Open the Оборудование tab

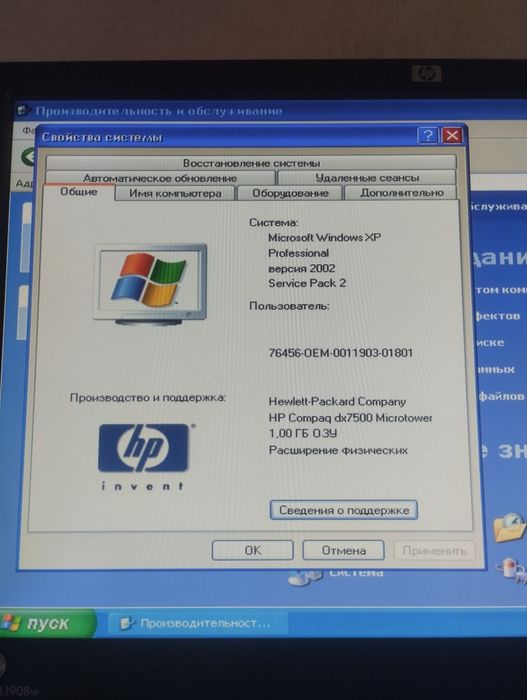tap(290, 193)
